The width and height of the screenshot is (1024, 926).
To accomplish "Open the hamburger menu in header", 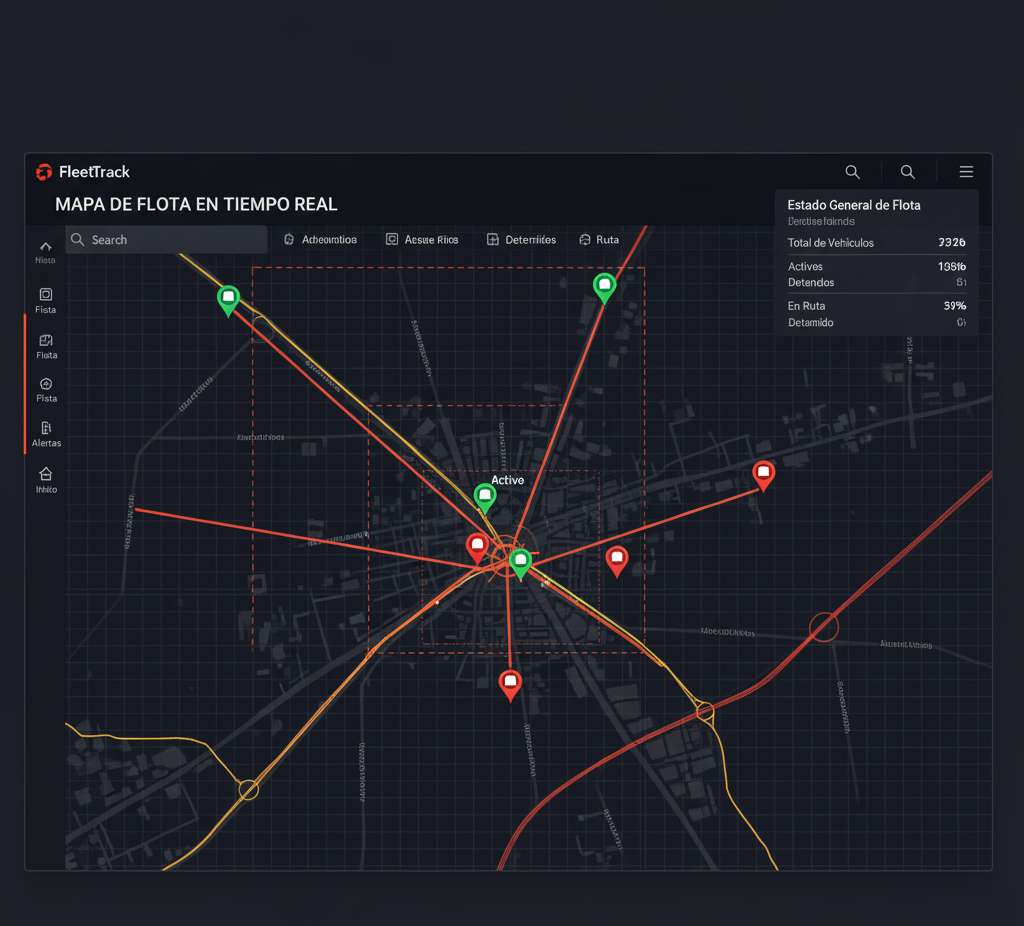I will pyautogui.click(x=966, y=172).
